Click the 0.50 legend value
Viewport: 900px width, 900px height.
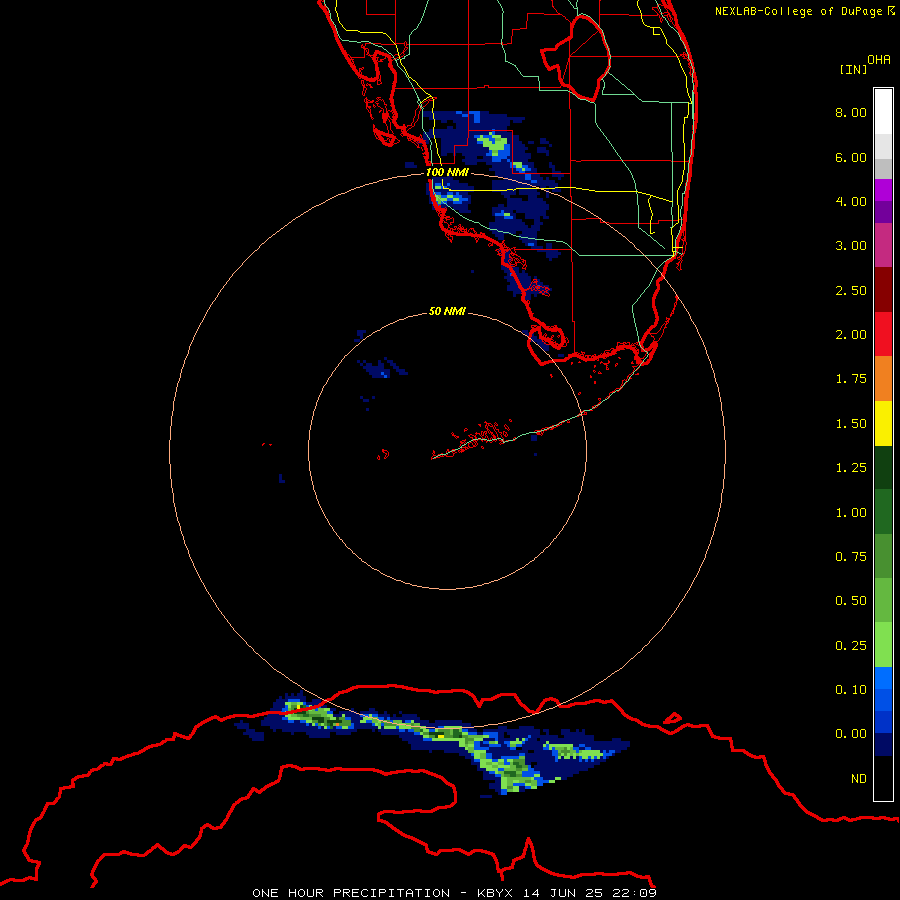(851, 601)
